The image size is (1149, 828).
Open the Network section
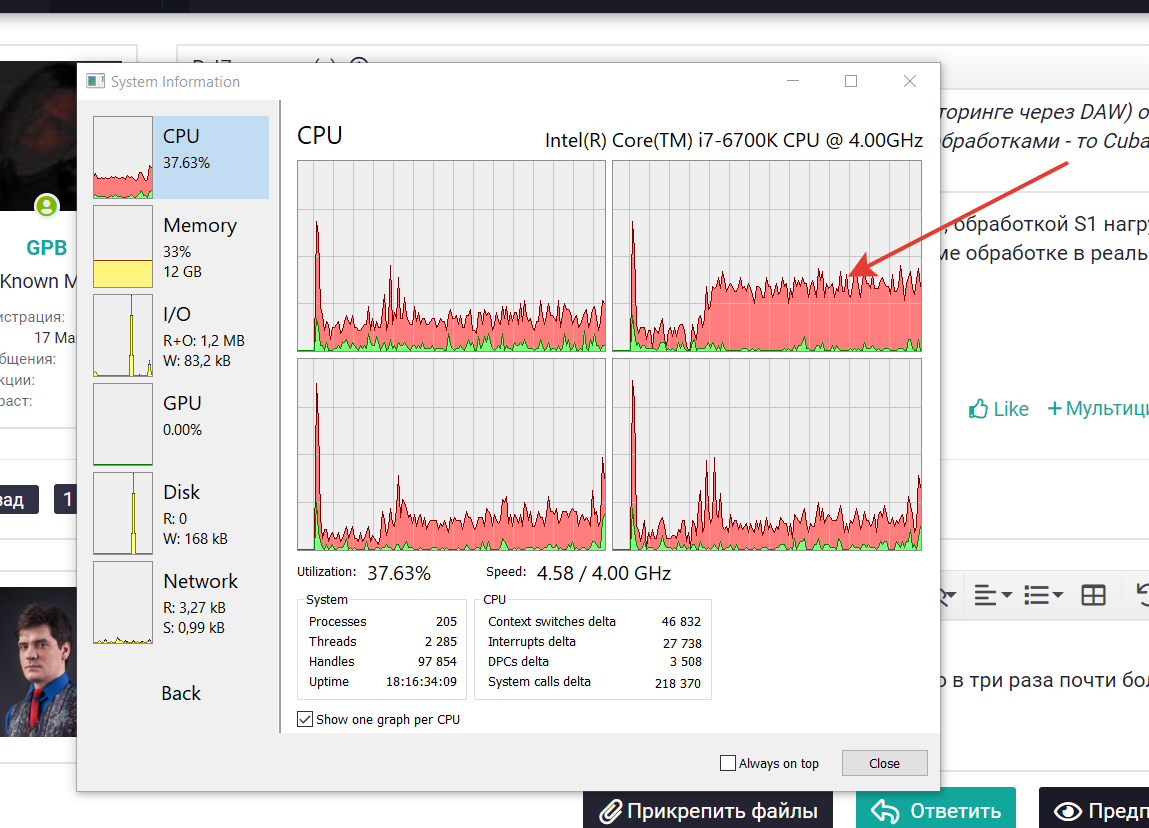click(x=181, y=602)
